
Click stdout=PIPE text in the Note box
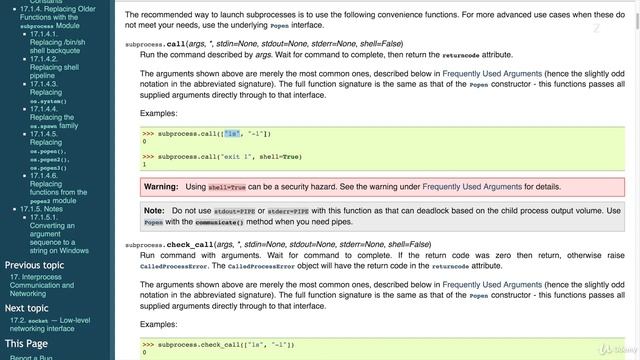point(235,211)
